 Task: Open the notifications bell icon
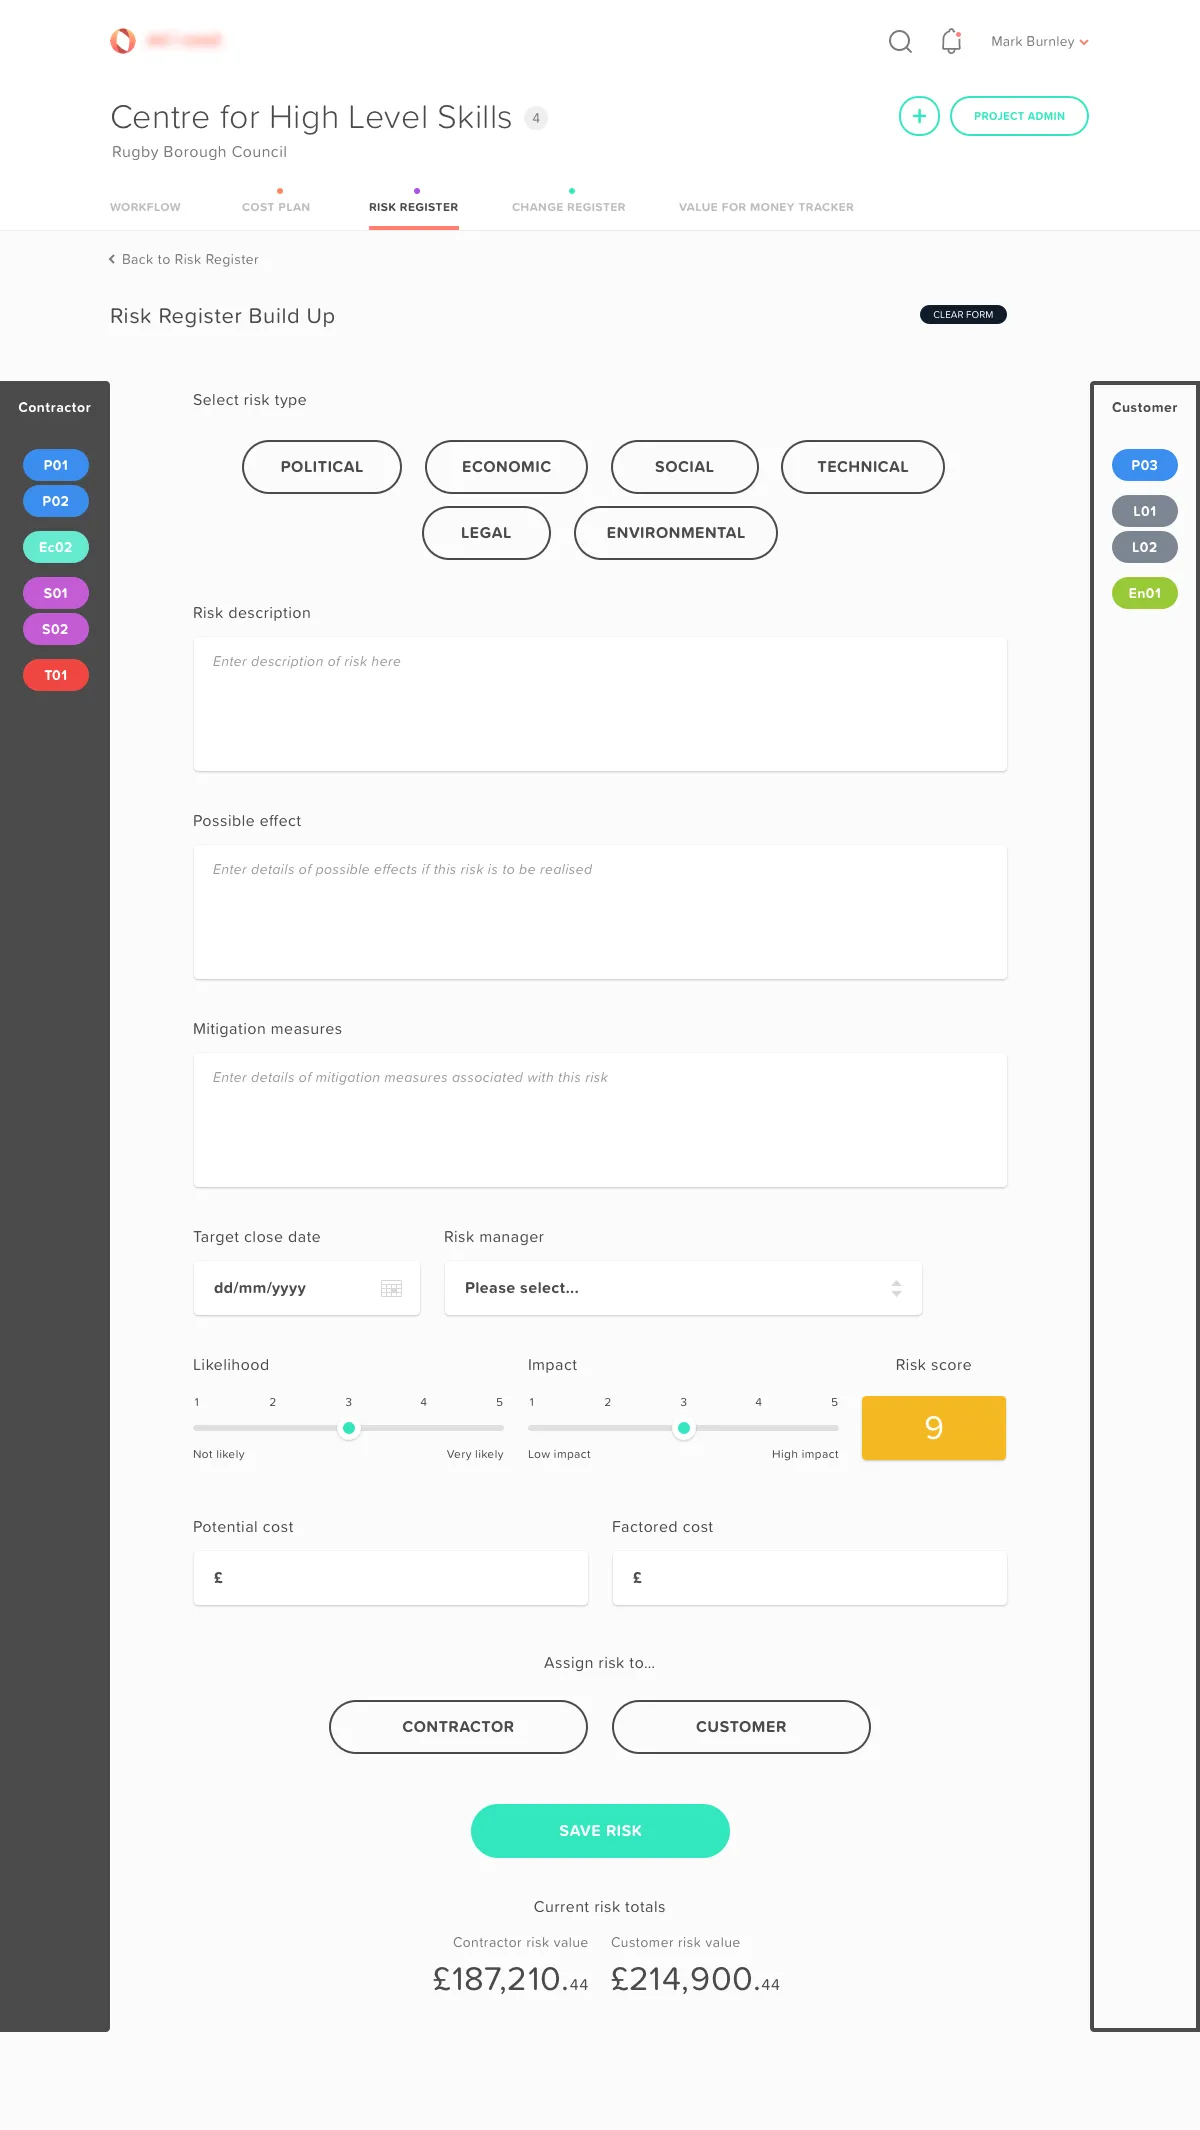click(x=951, y=41)
